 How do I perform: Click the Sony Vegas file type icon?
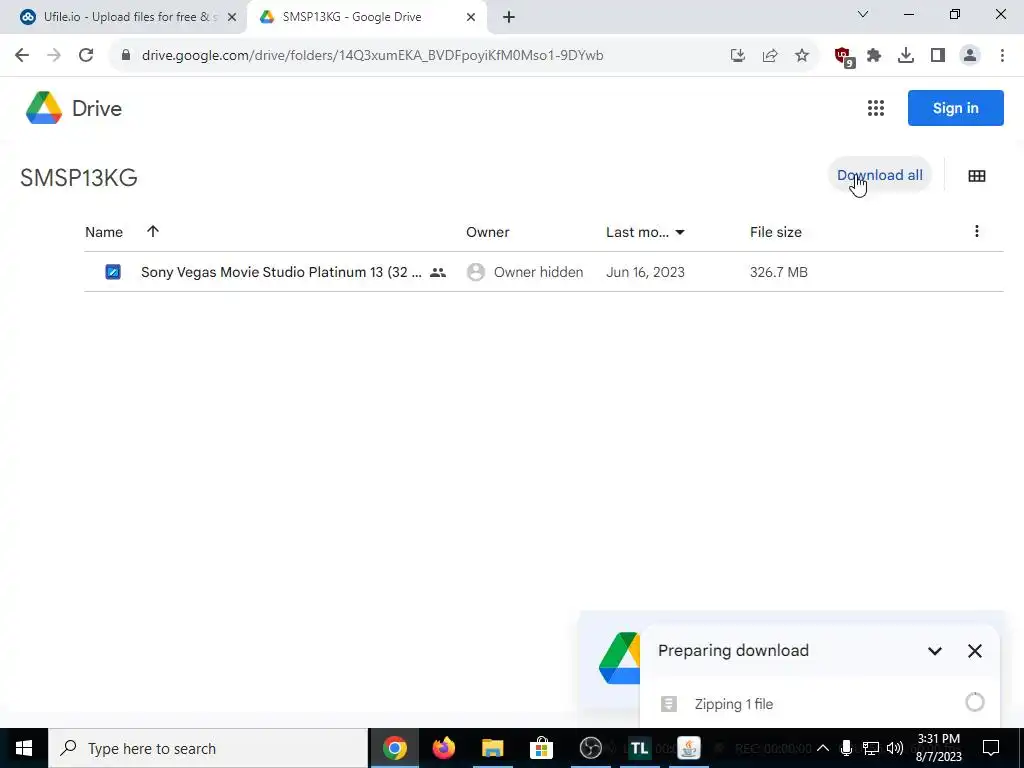click(113, 272)
